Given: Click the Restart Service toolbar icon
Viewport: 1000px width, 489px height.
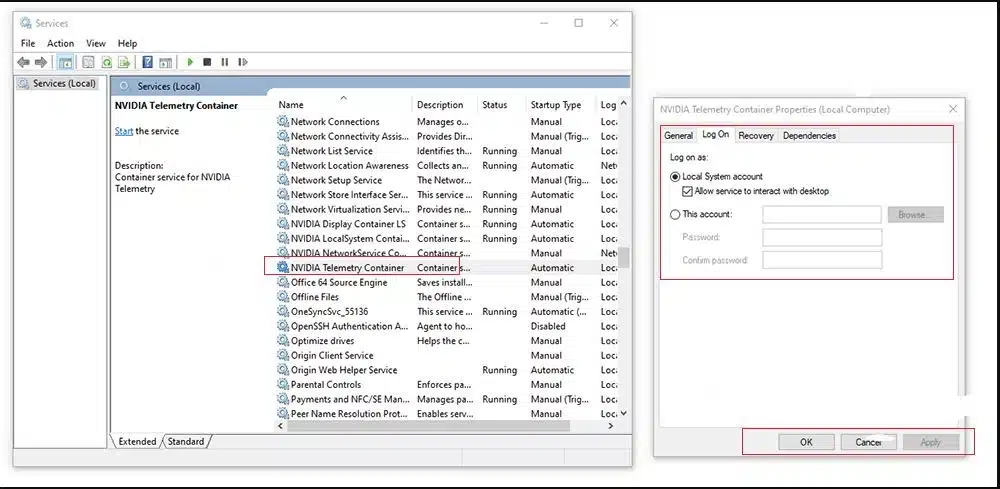Looking at the screenshot, I should (242, 62).
